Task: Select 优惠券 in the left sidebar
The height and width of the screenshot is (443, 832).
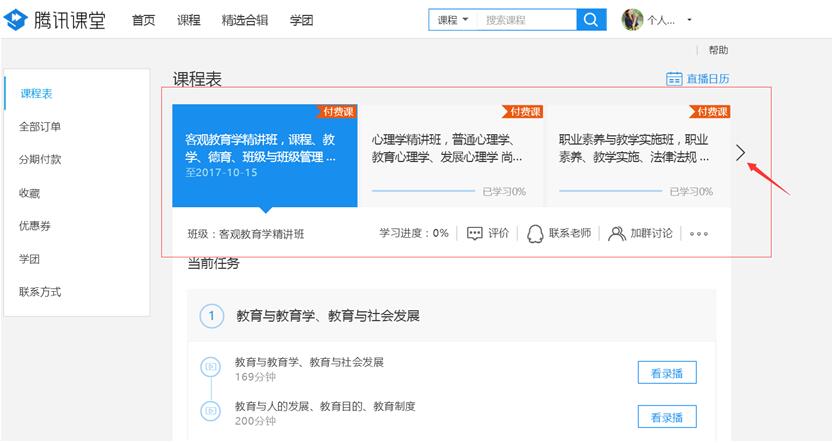Action: coord(34,226)
